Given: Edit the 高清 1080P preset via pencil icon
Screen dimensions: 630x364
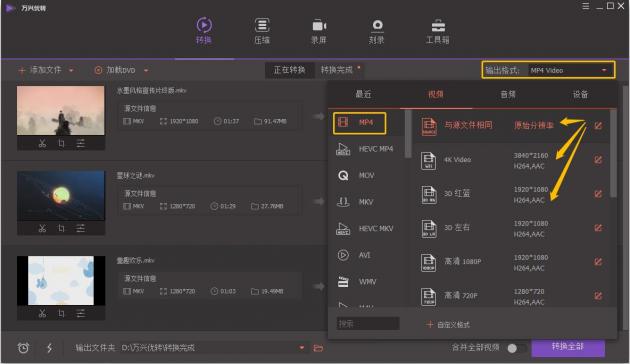Looking at the screenshot, I should point(598,262).
